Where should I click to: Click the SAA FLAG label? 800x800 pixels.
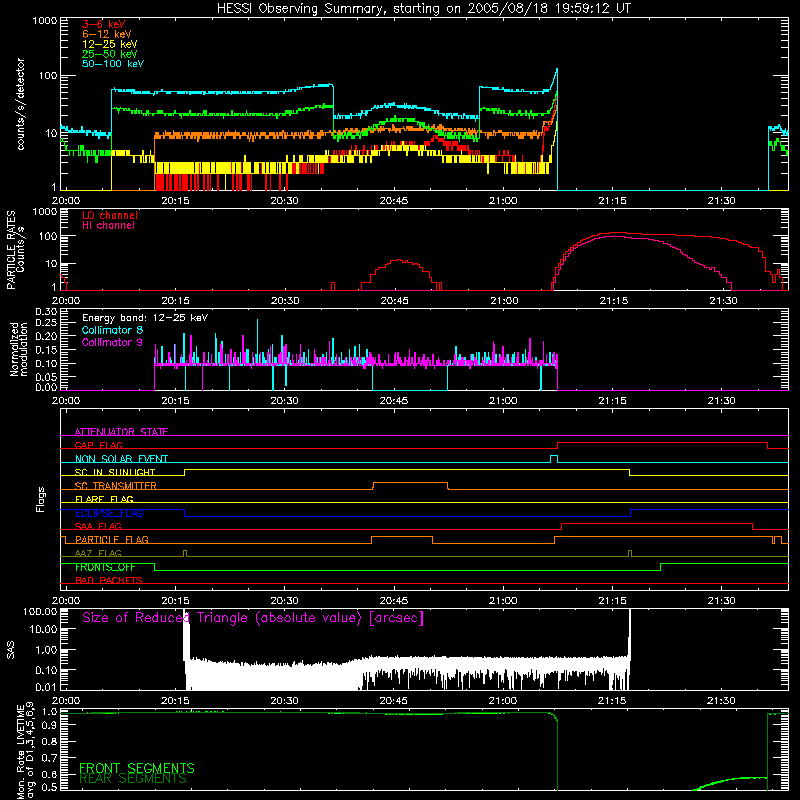[x=98, y=526]
